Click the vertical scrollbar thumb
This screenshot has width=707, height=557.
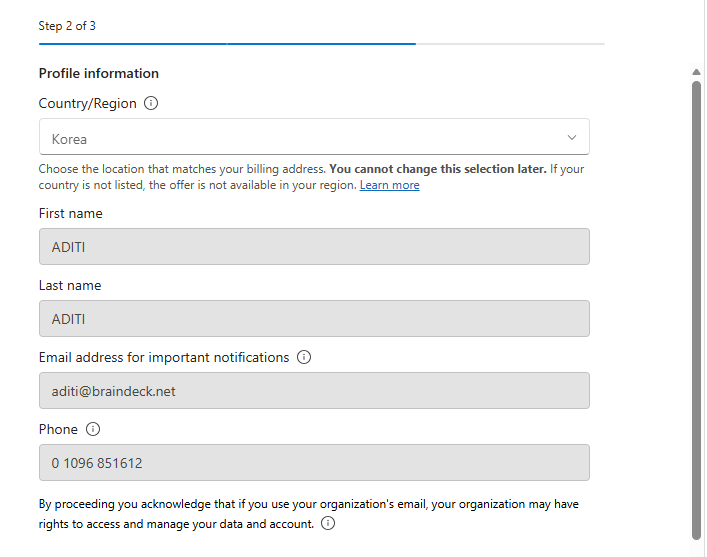[x=697, y=310]
